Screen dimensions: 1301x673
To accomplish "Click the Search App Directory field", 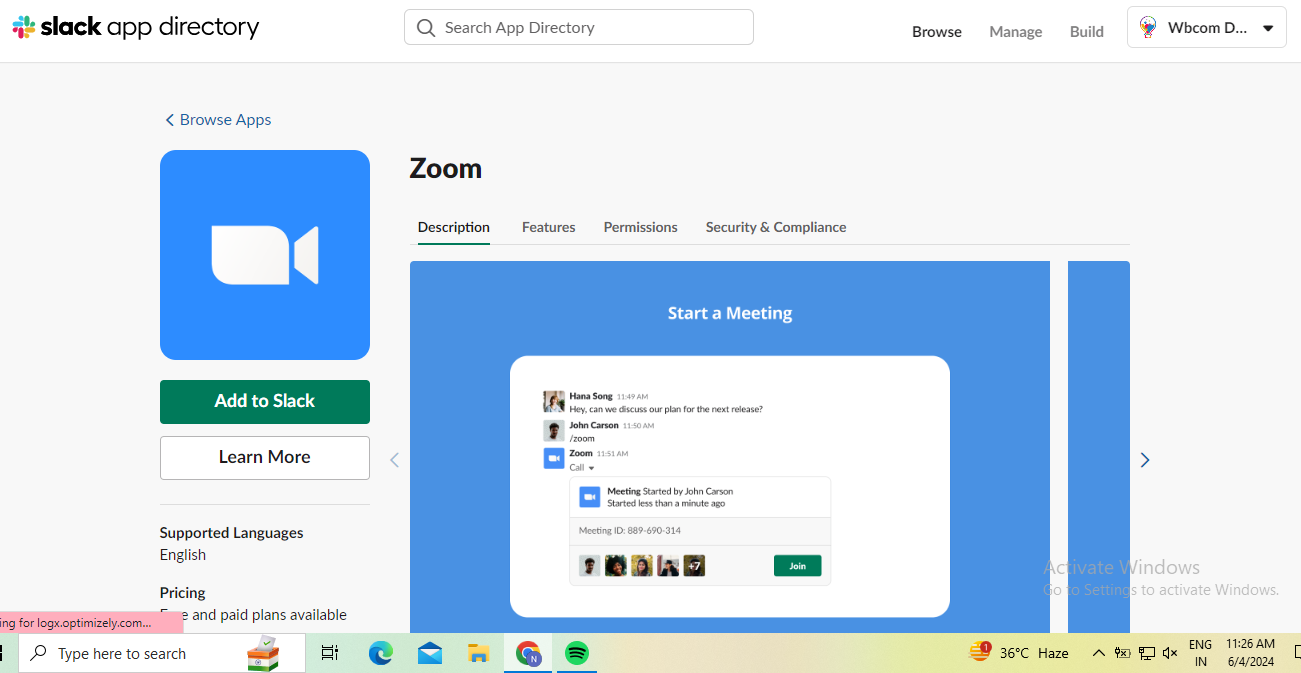I will [x=579, y=28].
